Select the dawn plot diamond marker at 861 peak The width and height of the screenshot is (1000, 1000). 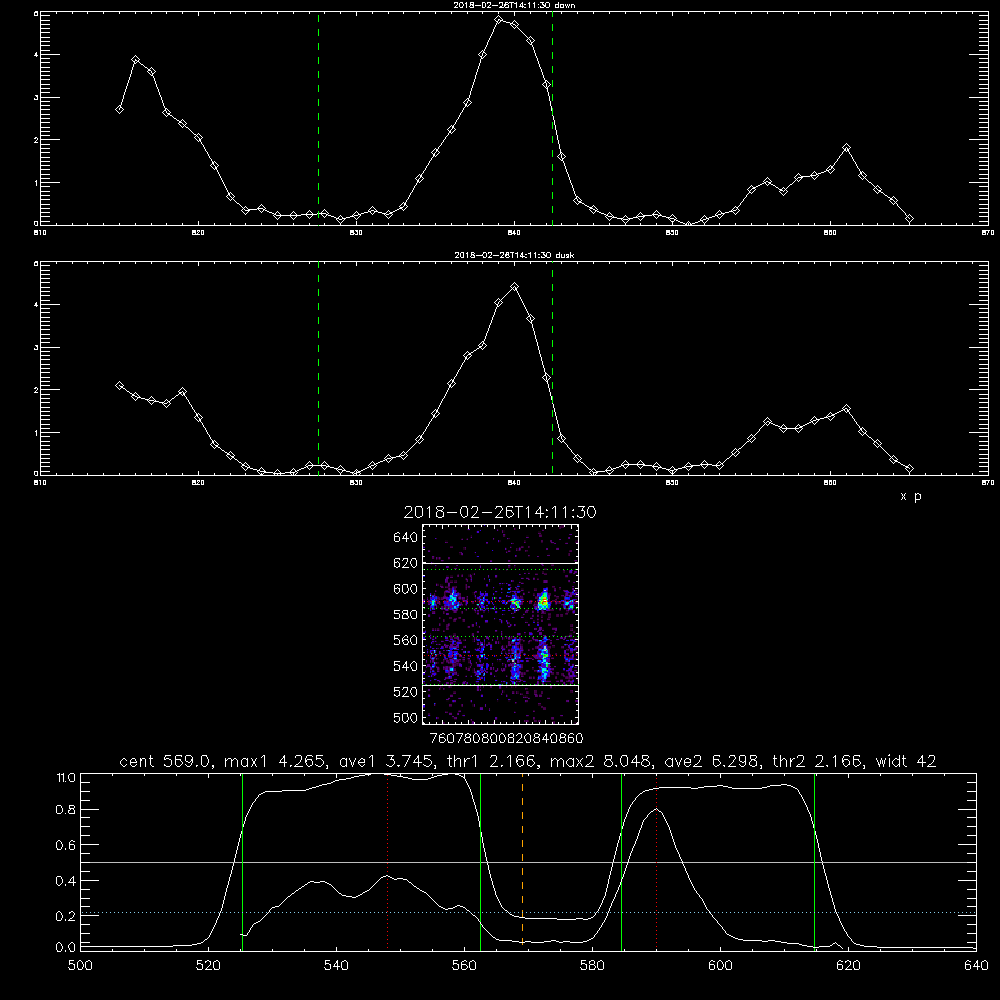tap(846, 148)
